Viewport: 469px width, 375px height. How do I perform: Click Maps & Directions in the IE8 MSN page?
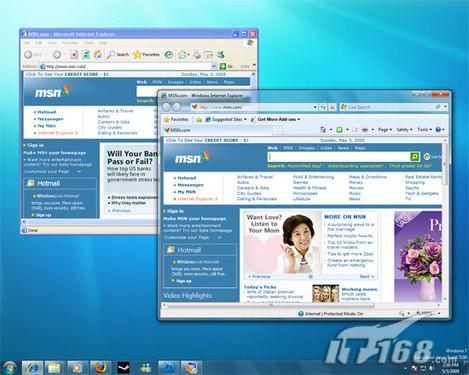(x=368, y=177)
